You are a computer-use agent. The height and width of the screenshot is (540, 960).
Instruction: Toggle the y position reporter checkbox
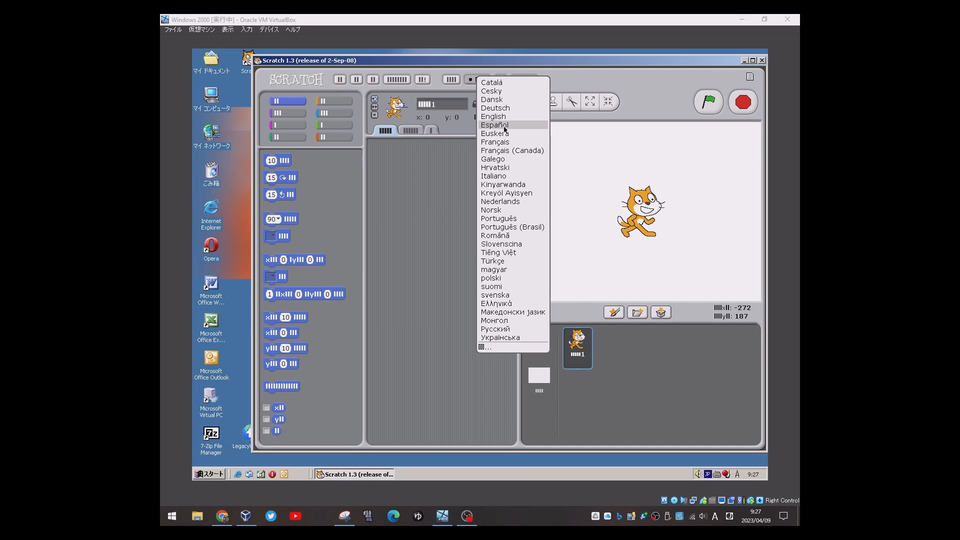(266, 419)
